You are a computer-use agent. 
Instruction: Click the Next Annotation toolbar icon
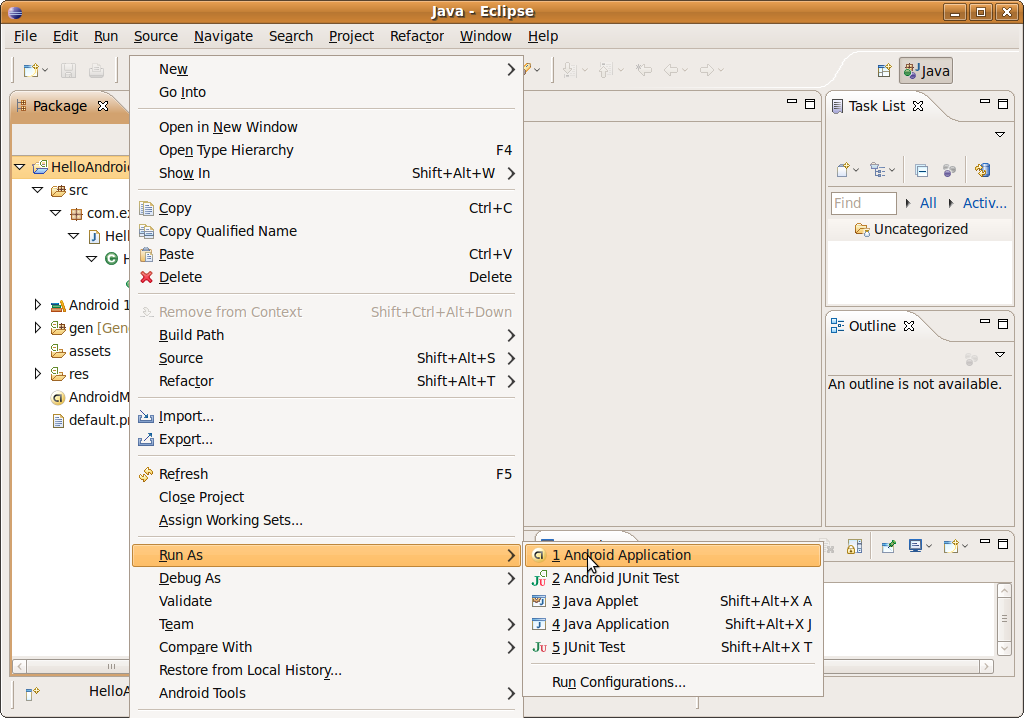click(569, 69)
